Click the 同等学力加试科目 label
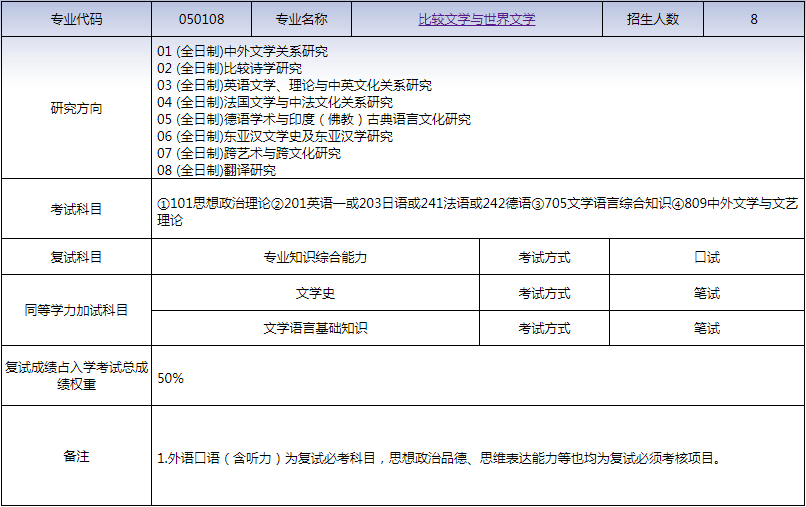Image resolution: width=806 pixels, height=507 pixels. [76, 310]
